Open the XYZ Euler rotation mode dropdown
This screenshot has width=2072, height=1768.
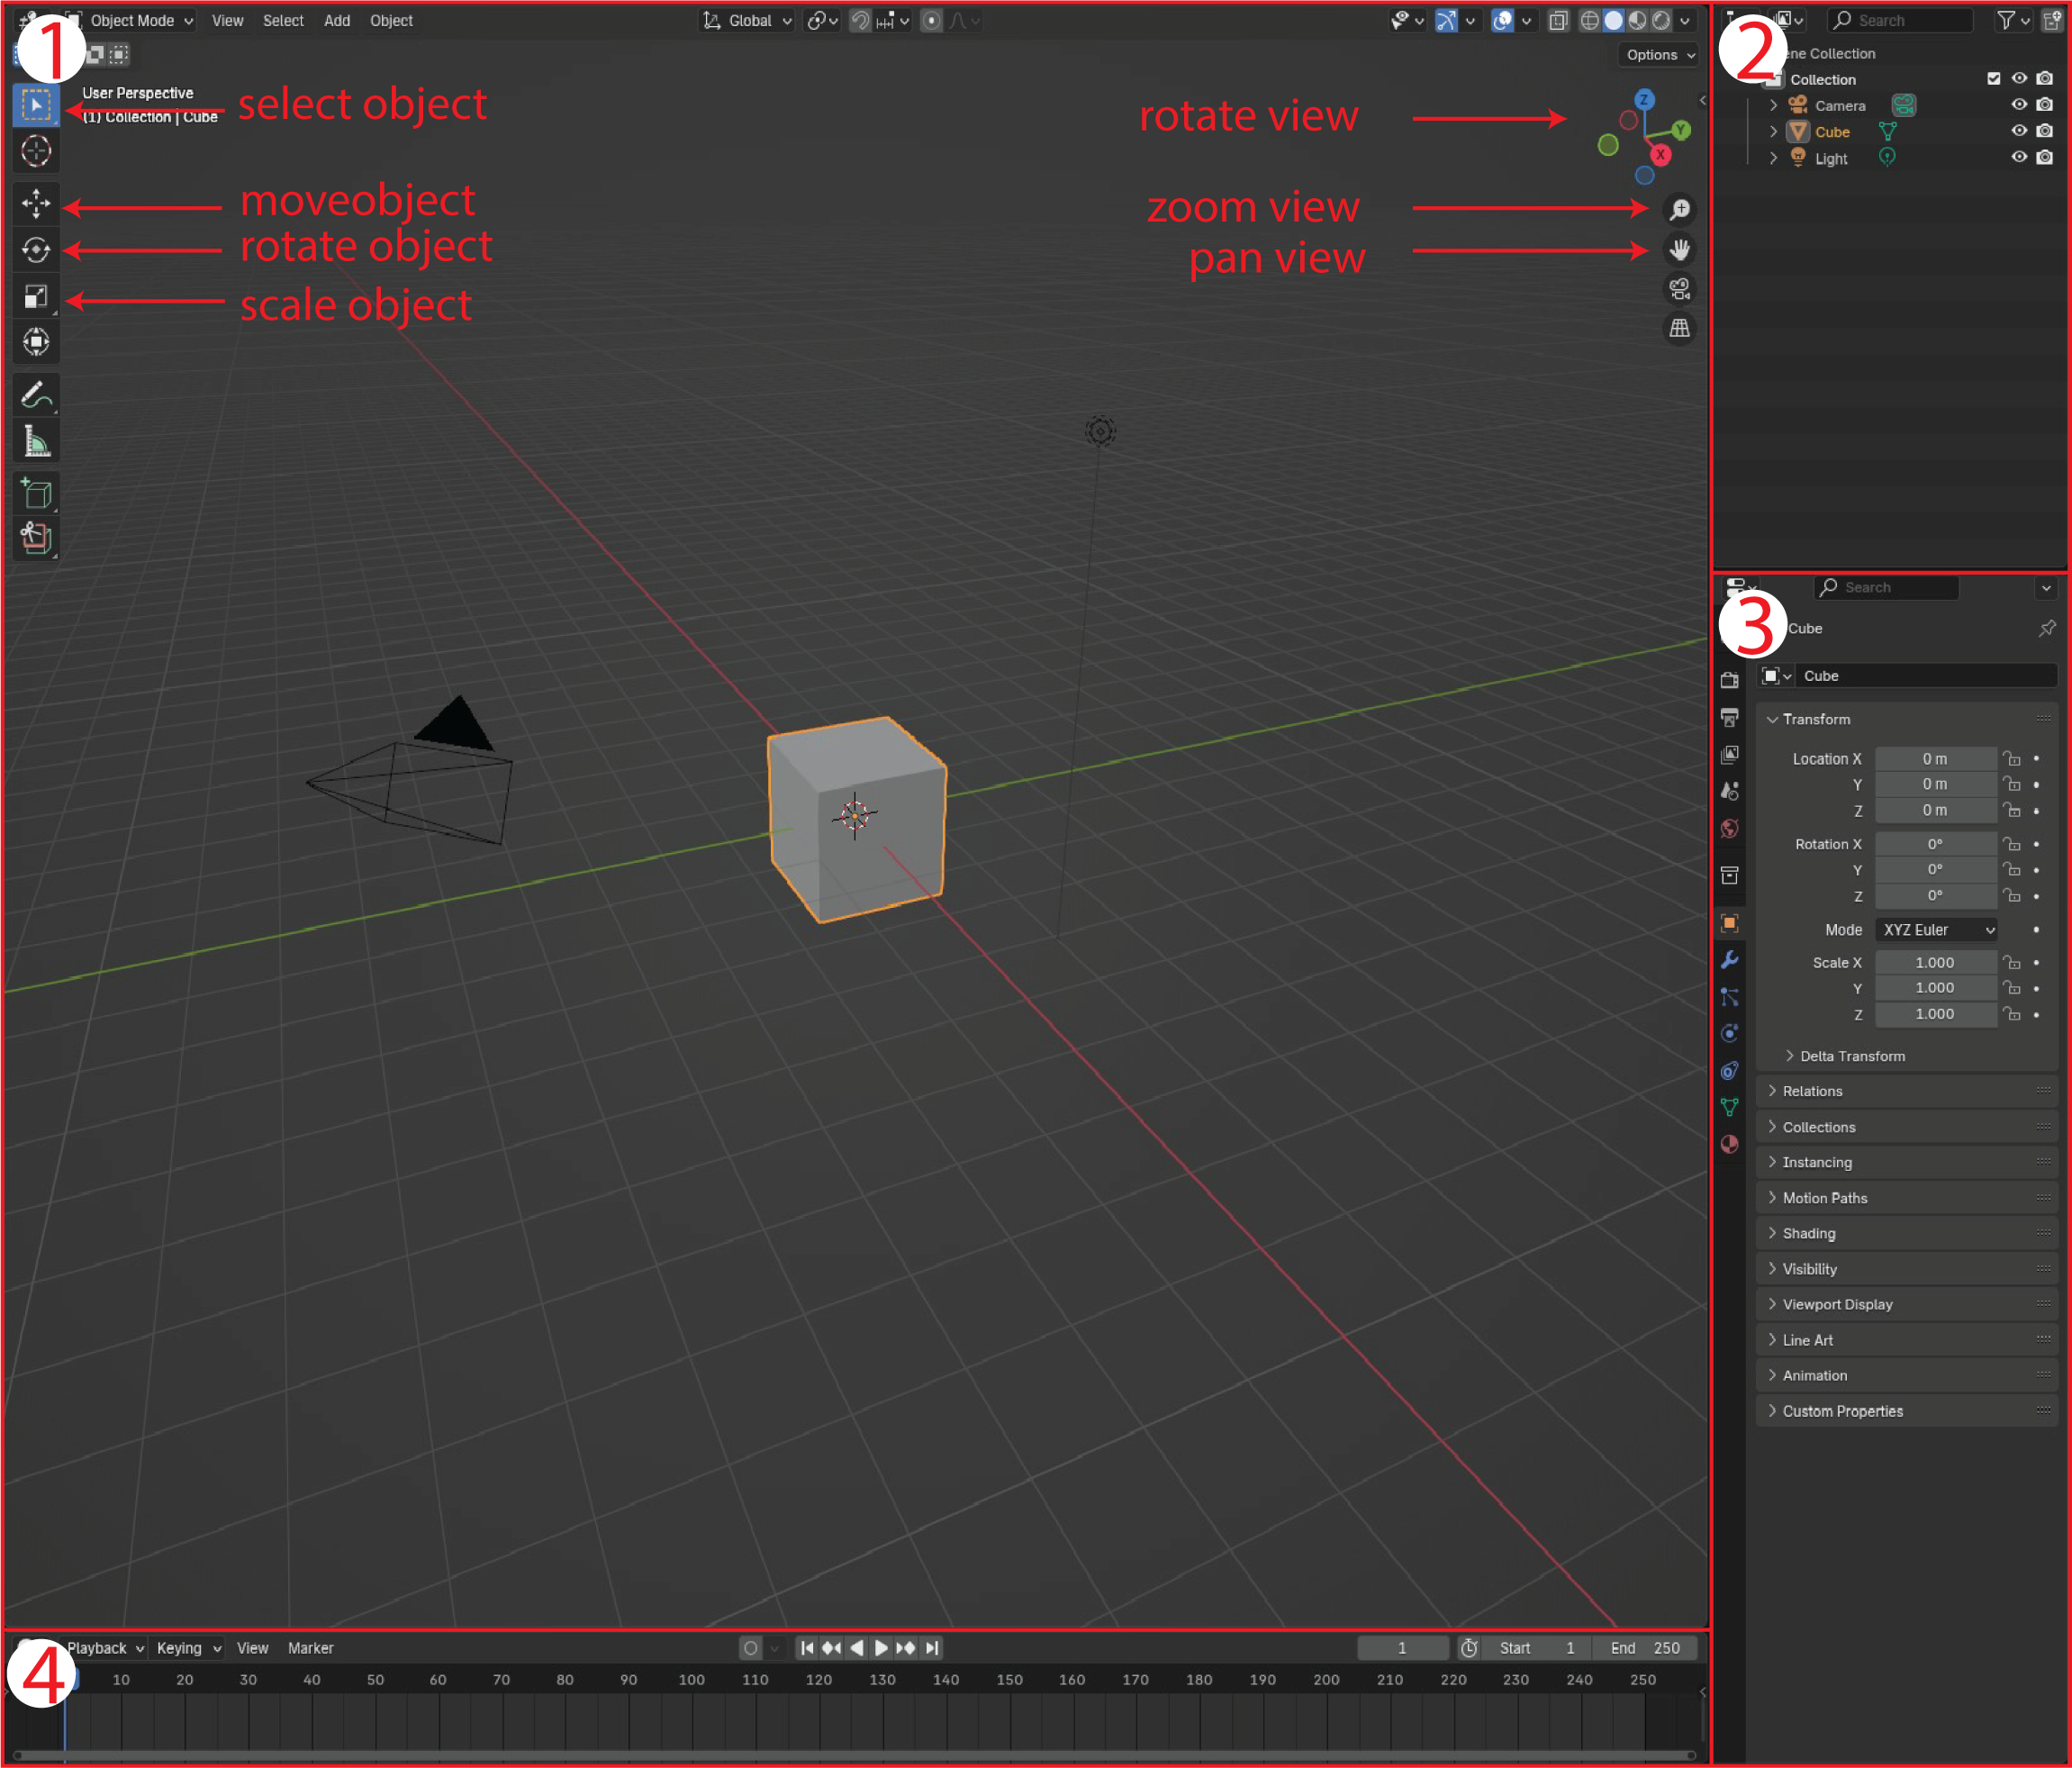[1936, 930]
